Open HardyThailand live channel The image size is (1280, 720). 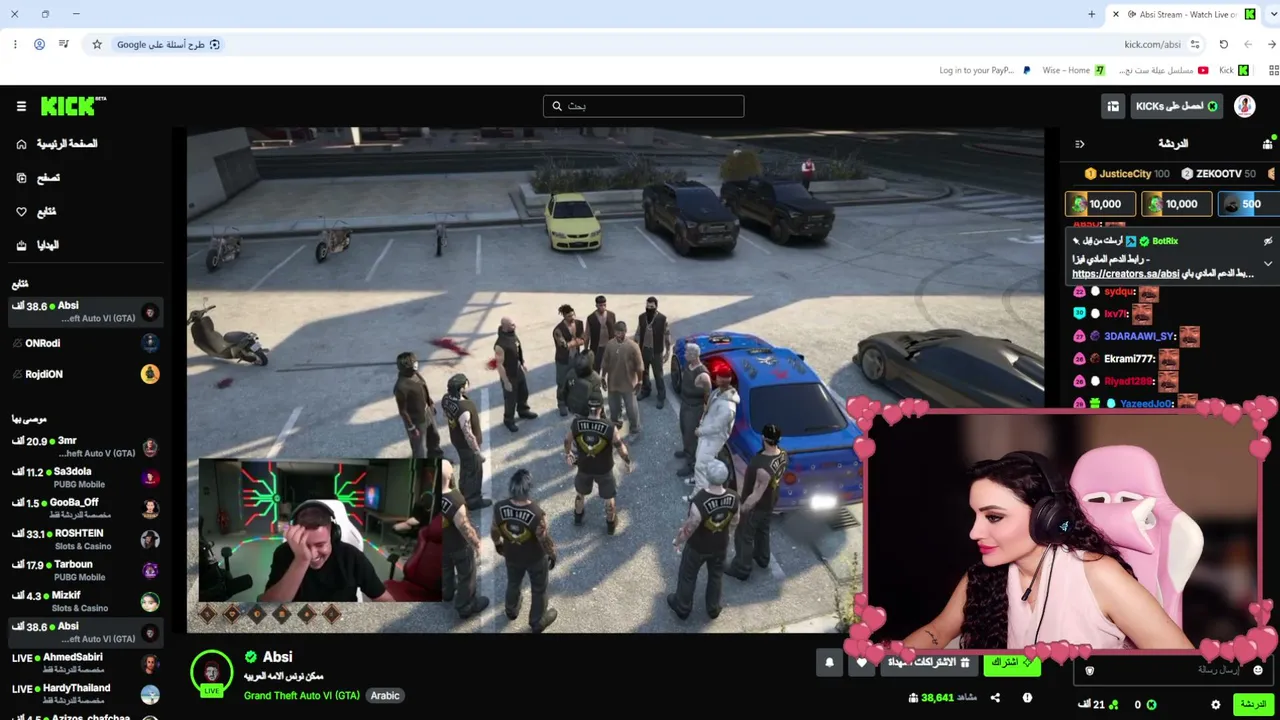click(x=84, y=694)
